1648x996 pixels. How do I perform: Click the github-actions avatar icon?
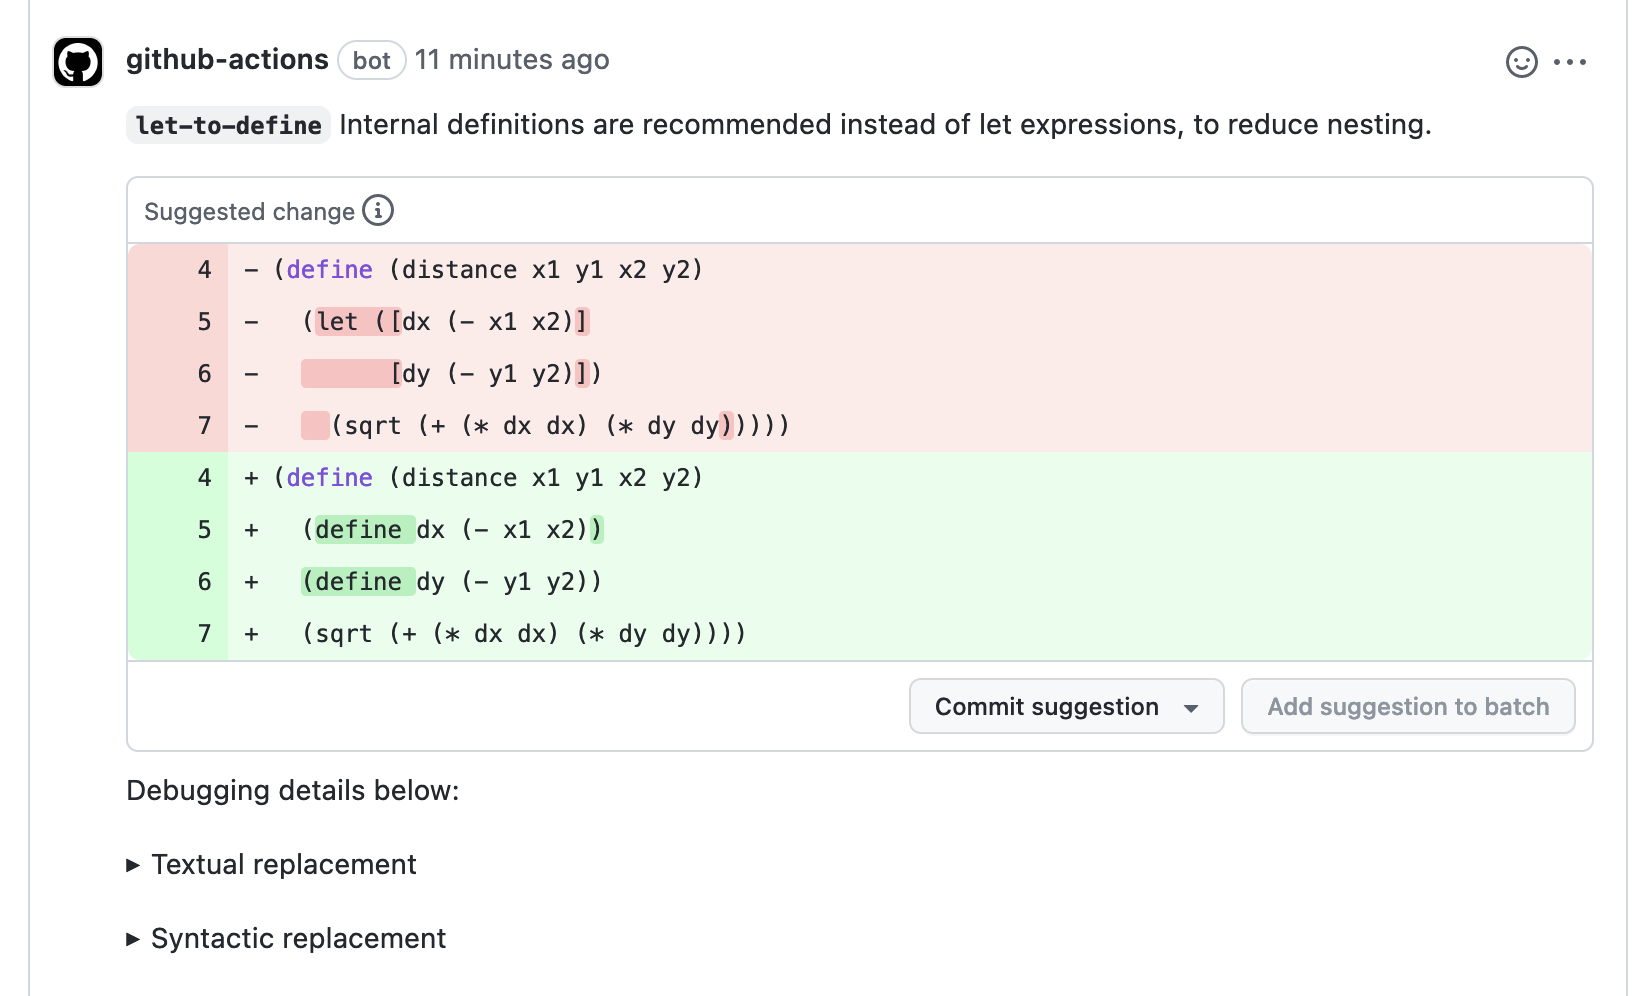coord(78,62)
